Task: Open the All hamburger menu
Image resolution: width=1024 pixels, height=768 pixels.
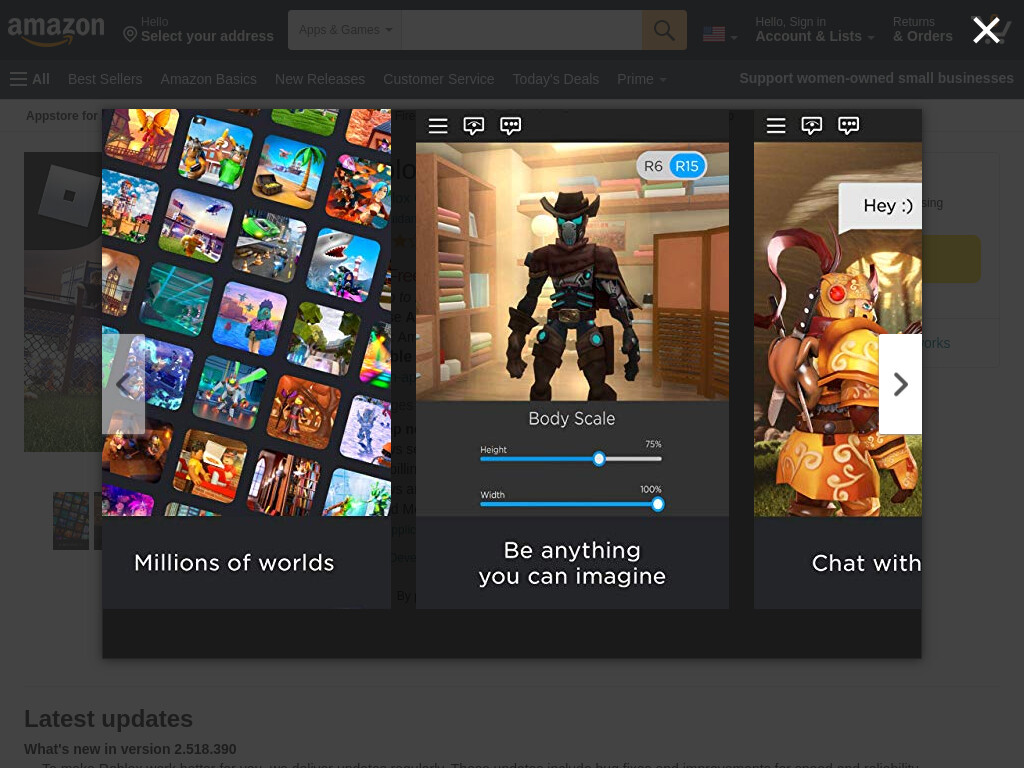Action: coord(30,79)
